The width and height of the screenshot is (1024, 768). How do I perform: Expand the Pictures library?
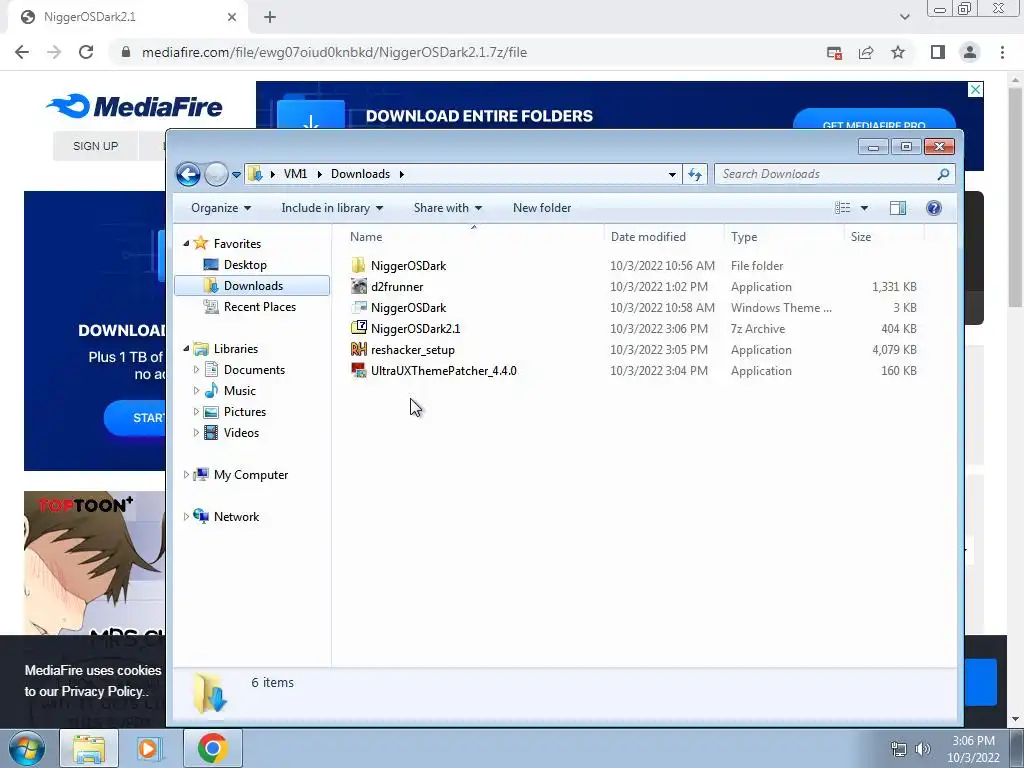(x=196, y=411)
